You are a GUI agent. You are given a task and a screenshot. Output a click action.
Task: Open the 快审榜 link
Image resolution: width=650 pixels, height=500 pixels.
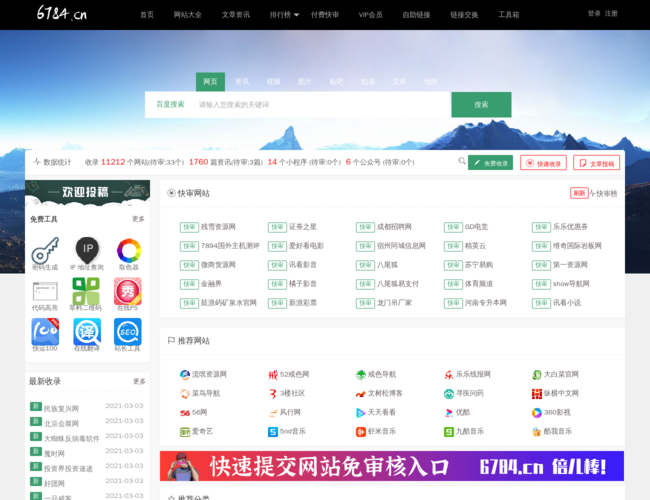click(604, 194)
